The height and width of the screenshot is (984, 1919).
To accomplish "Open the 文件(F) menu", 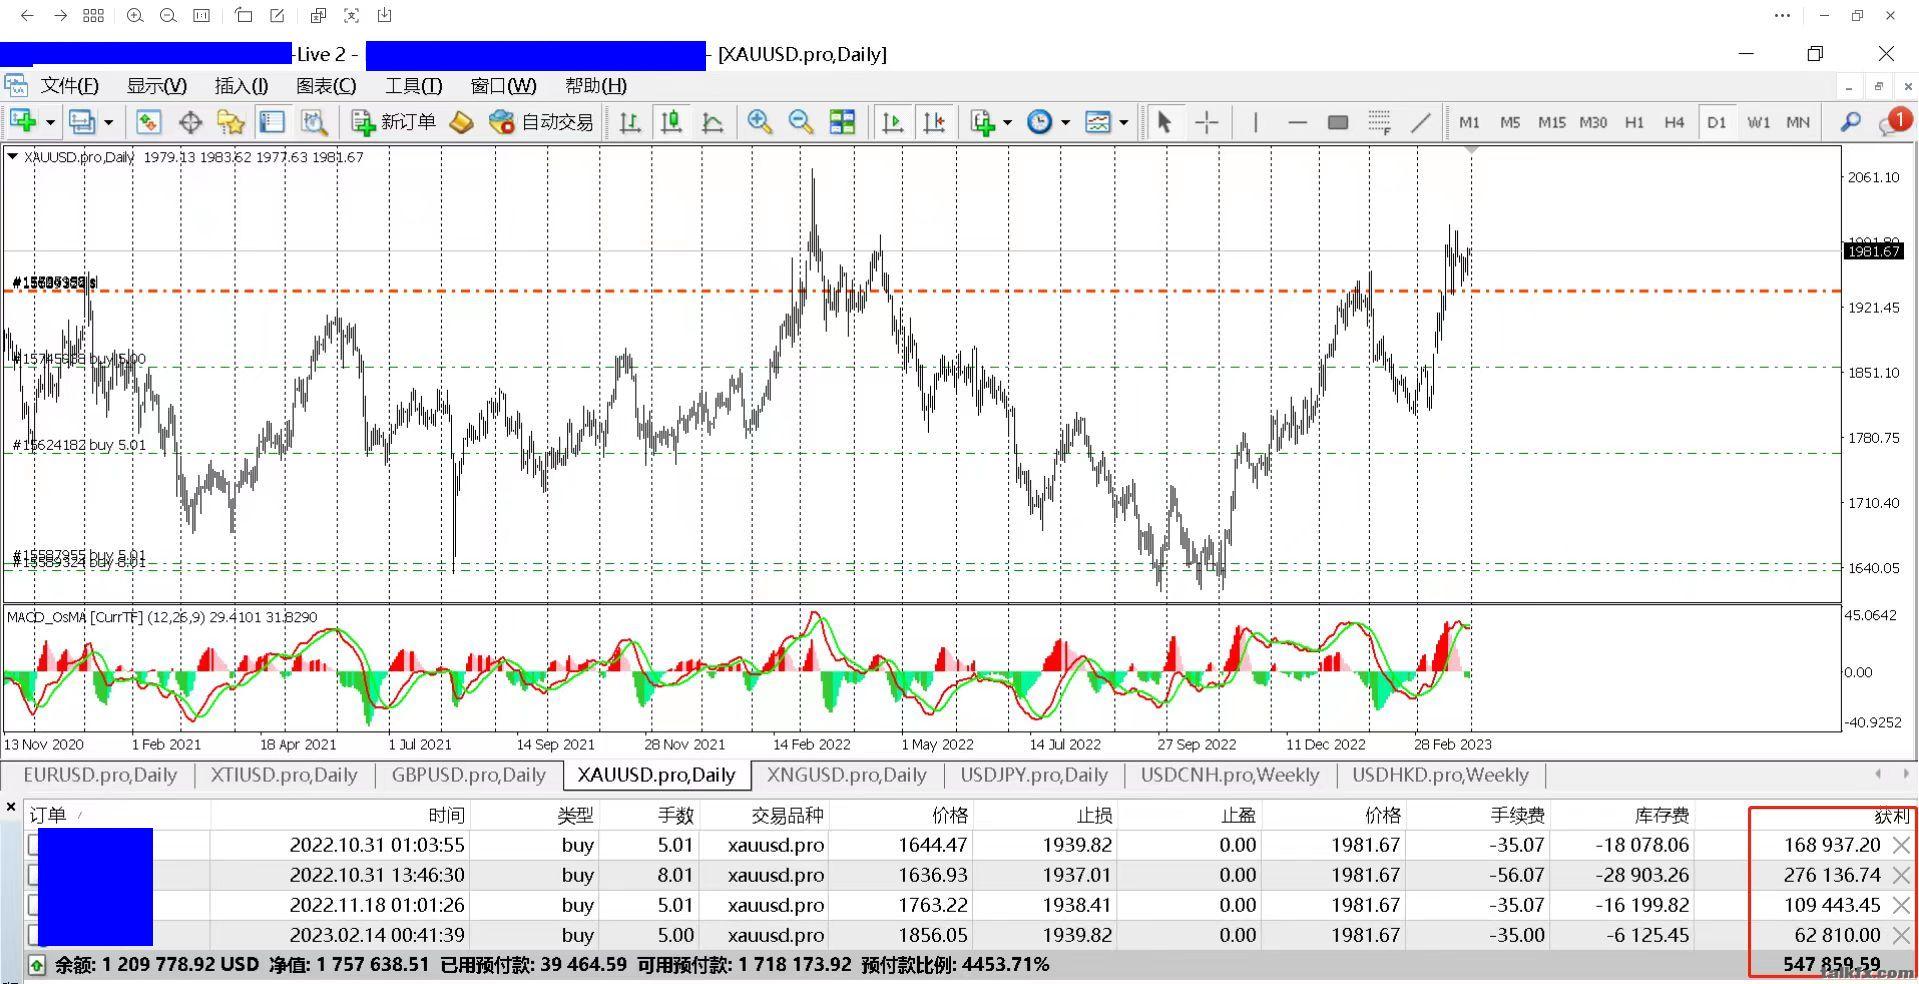I will click(x=69, y=86).
